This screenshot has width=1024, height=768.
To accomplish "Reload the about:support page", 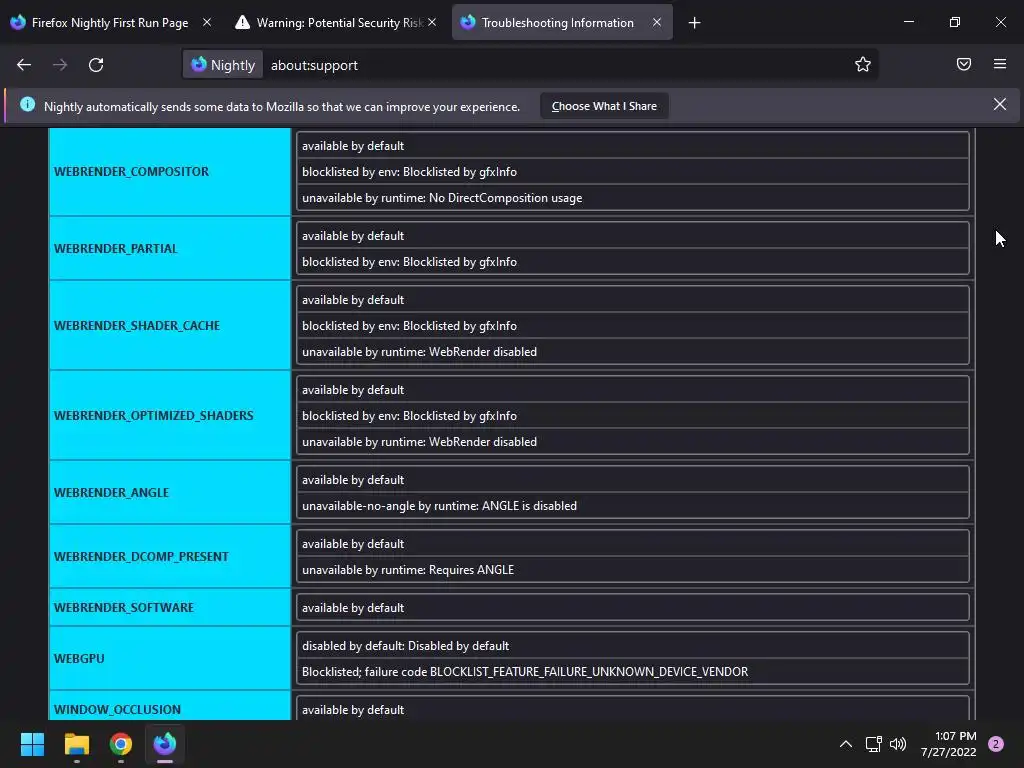I will (96, 65).
